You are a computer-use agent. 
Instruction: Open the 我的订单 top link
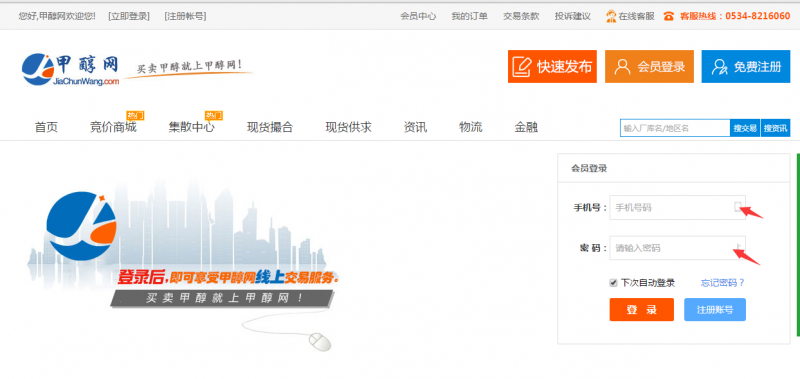click(x=469, y=16)
